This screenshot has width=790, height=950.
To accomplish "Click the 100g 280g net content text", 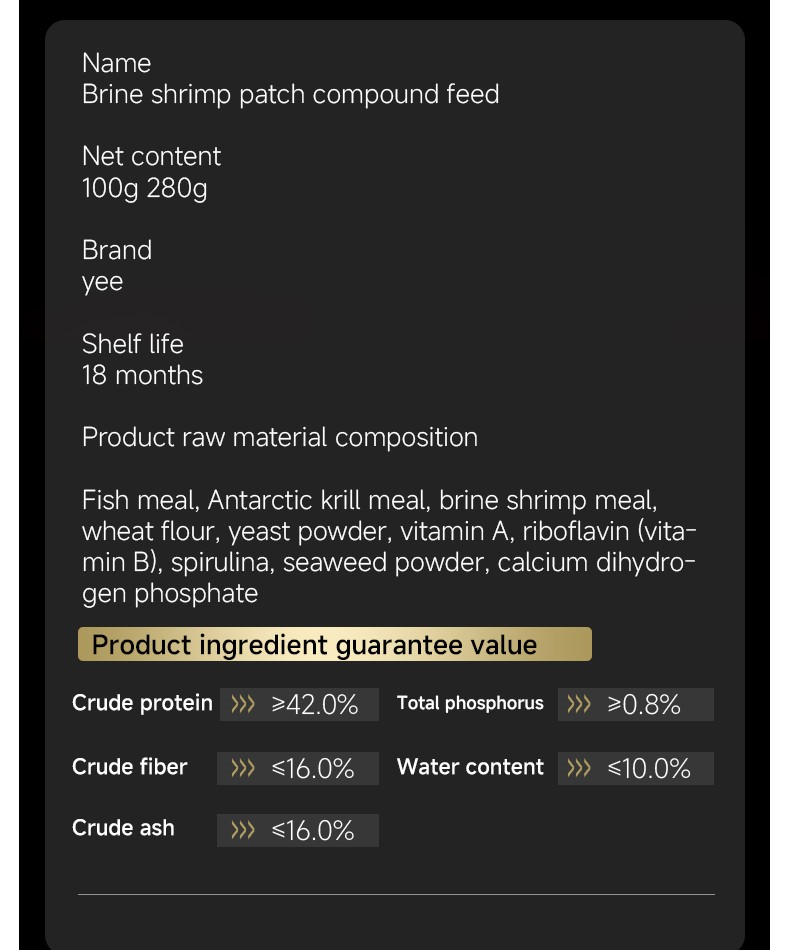I will click(145, 188).
